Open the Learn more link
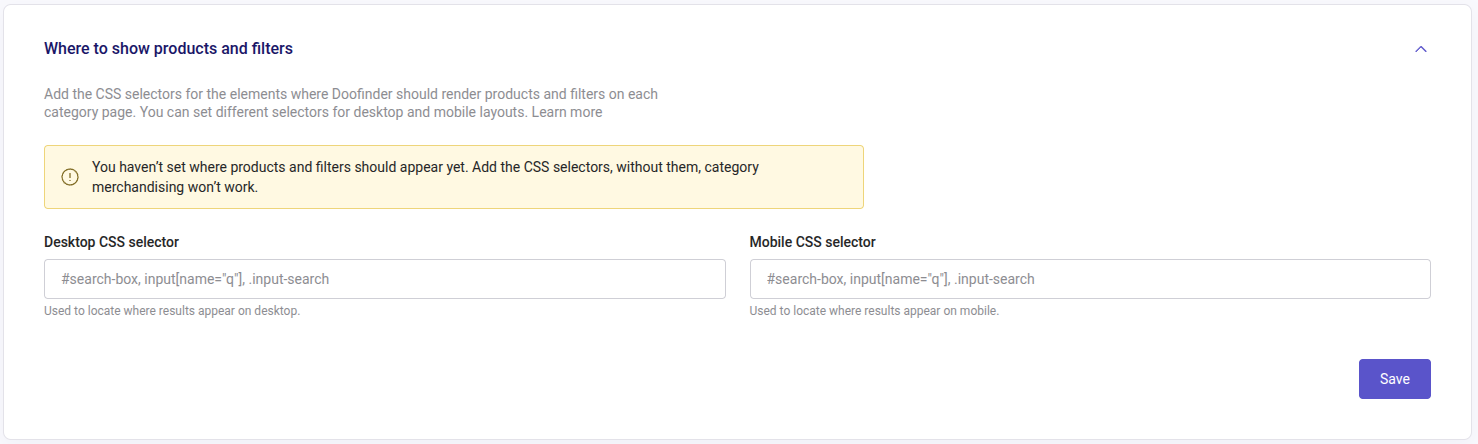Viewport: 1478px width, 444px height. pos(566,112)
